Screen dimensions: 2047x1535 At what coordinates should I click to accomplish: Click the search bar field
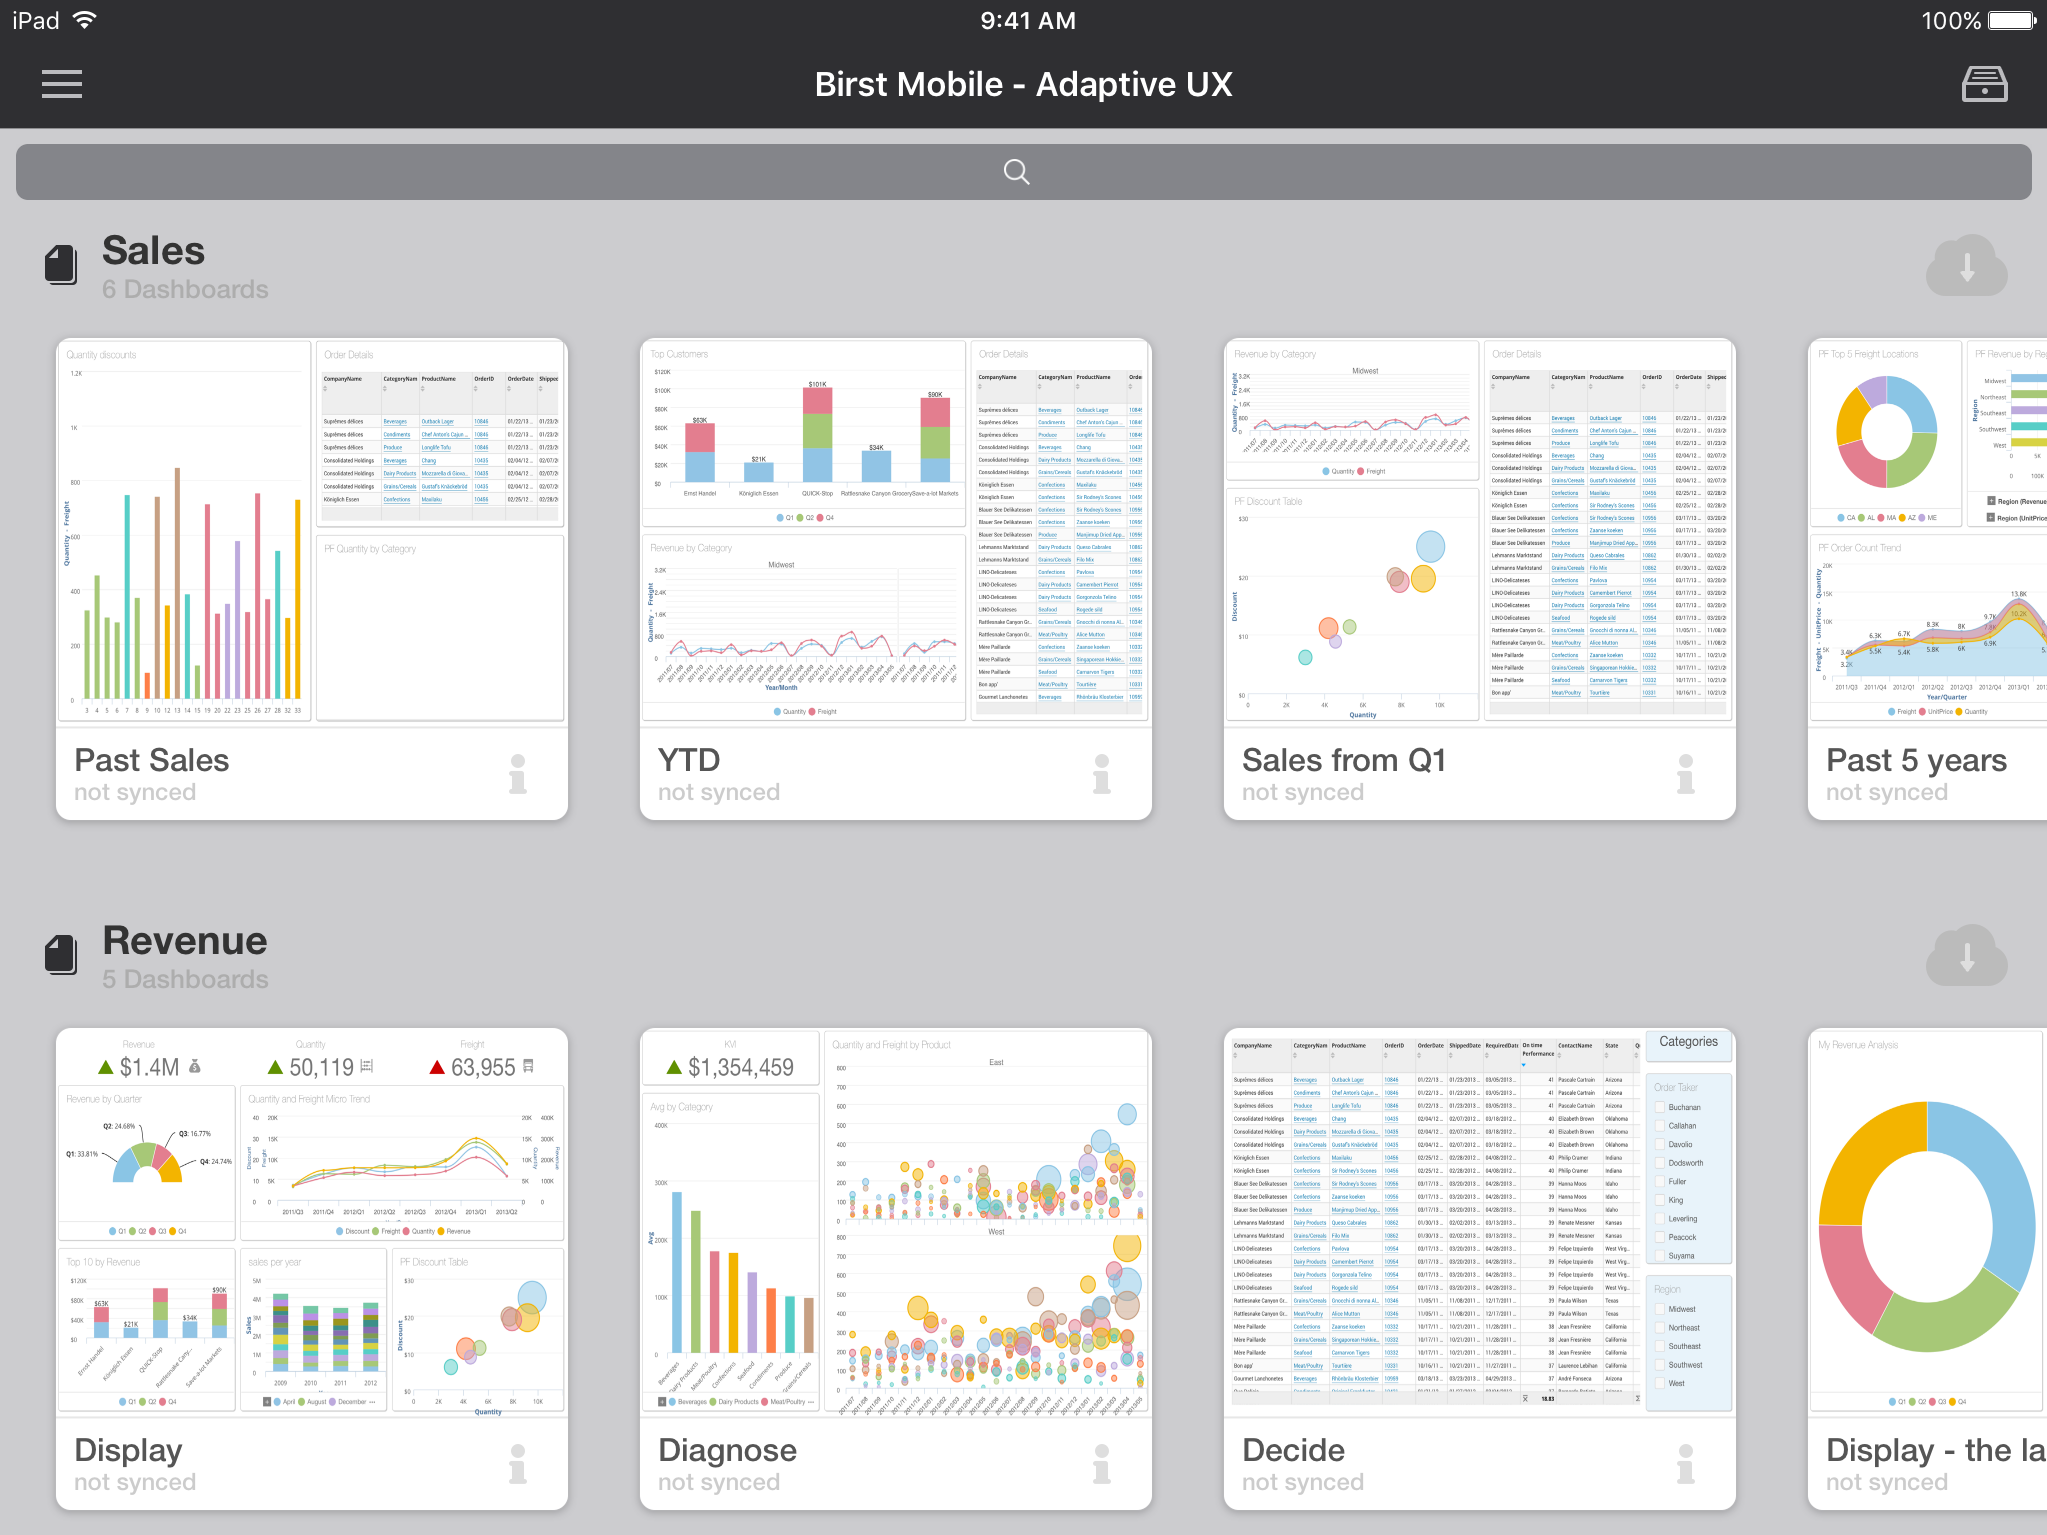tap(1023, 172)
